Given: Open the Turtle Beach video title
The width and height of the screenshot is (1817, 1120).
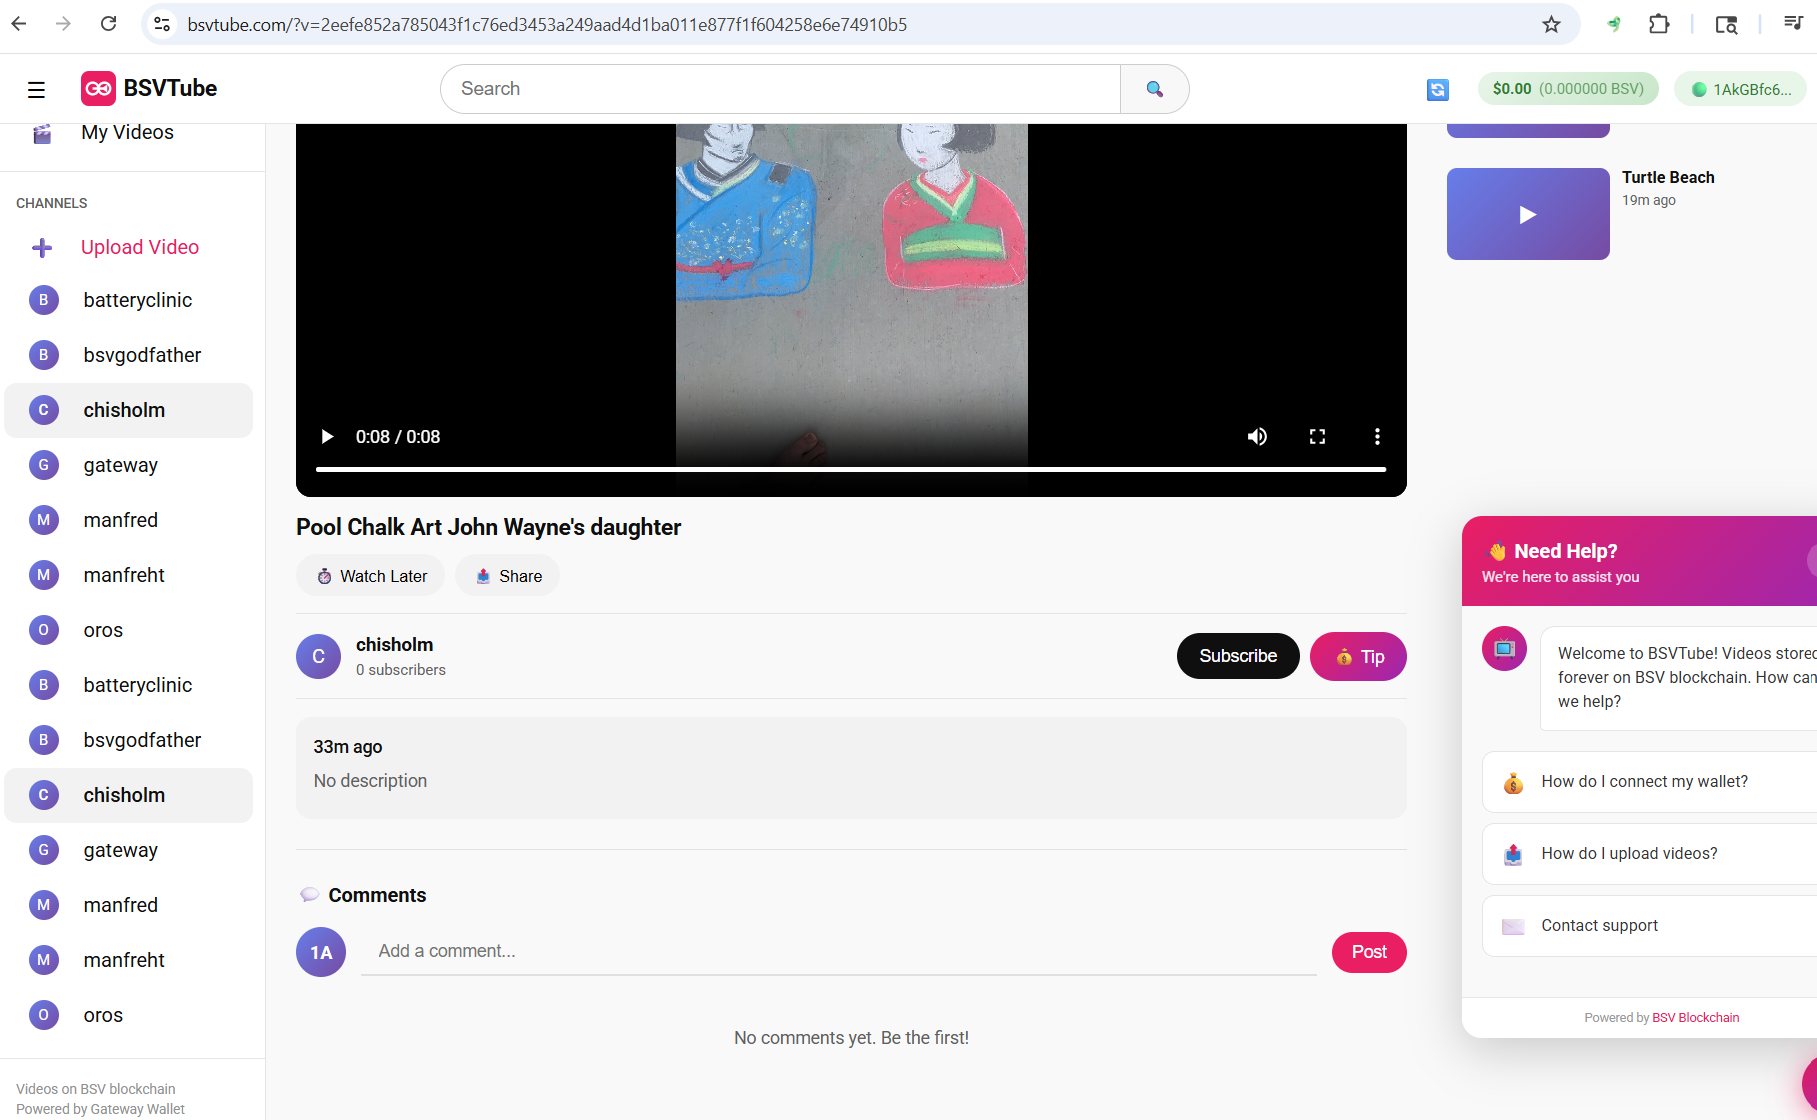Looking at the screenshot, I should [1668, 177].
